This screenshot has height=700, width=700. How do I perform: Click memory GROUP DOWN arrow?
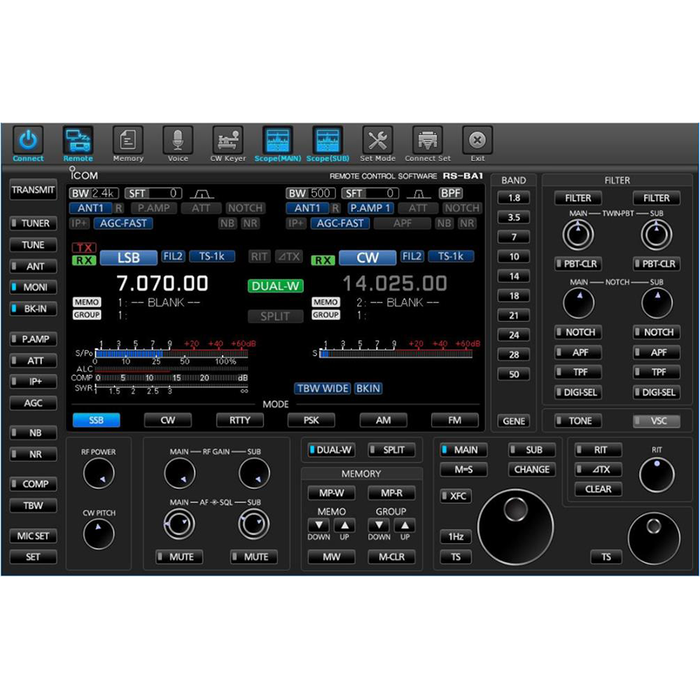[379, 525]
